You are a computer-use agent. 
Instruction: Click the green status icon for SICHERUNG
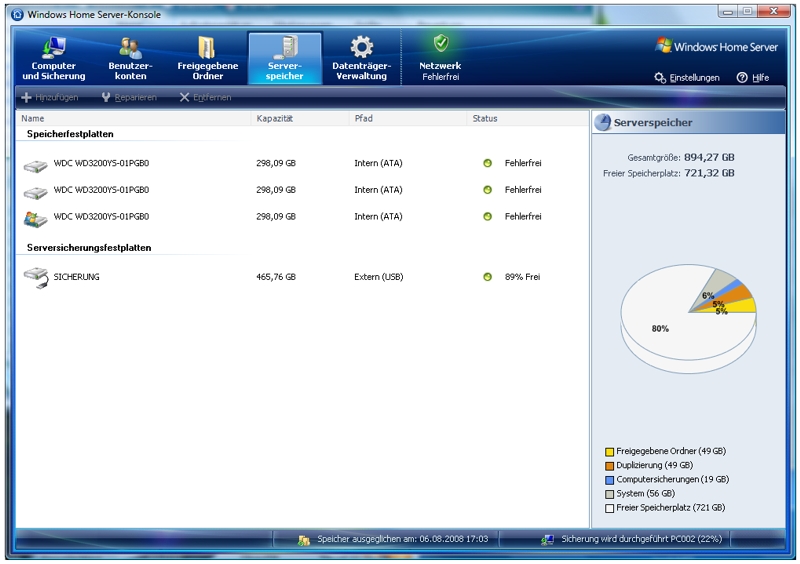(487, 277)
